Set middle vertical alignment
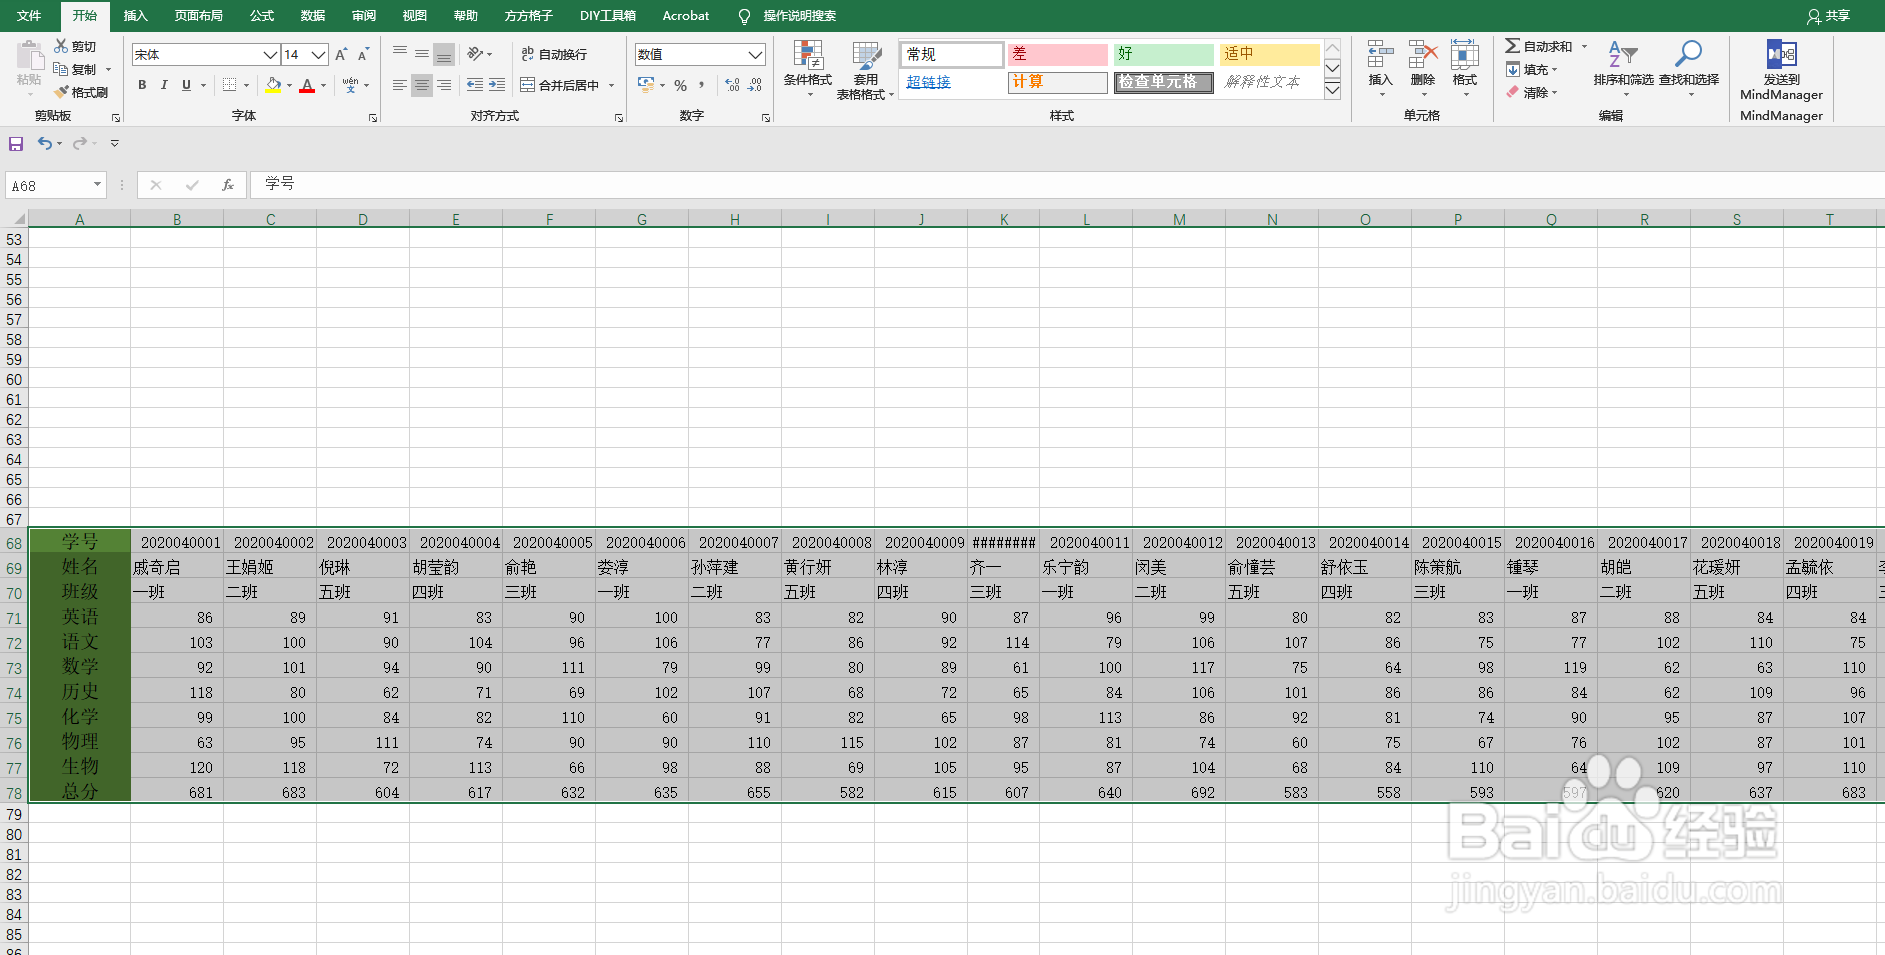Screen dimensions: 1885x955 click(422, 54)
